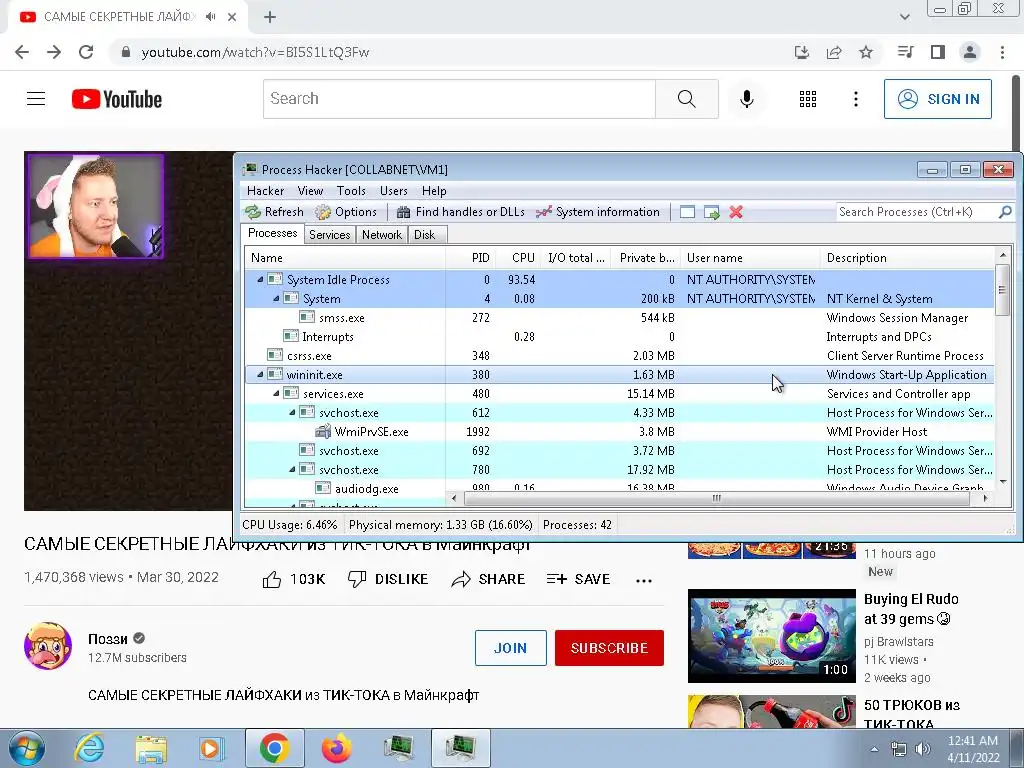This screenshot has width=1024, height=768.
Task: Click the red X terminate icon in toolbar
Action: click(x=736, y=212)
